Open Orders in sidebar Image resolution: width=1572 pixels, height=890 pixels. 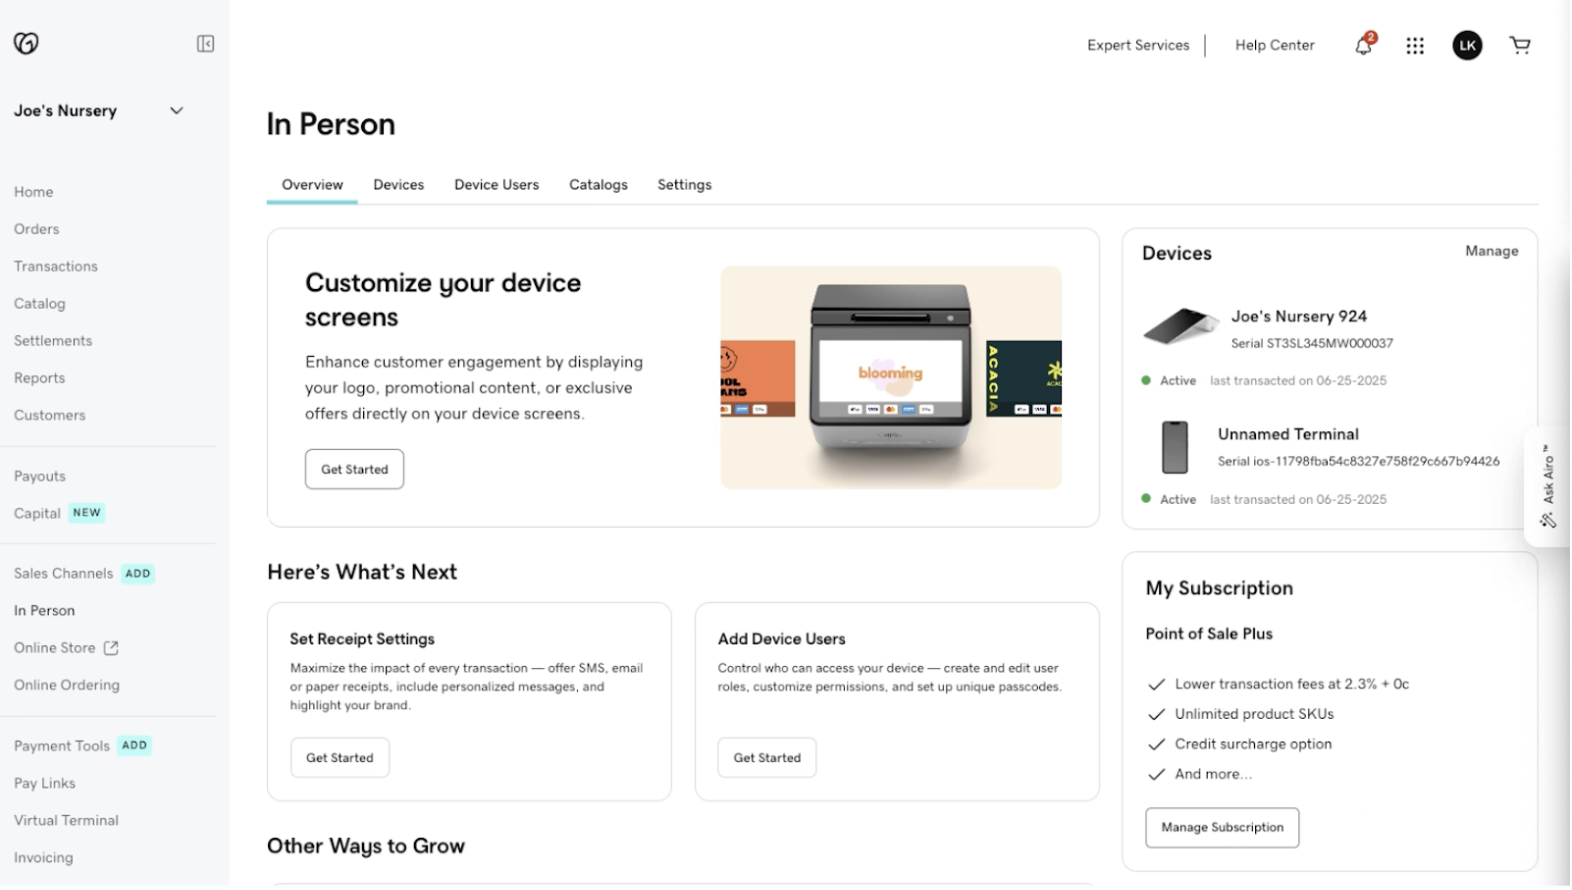pos(37,229)
